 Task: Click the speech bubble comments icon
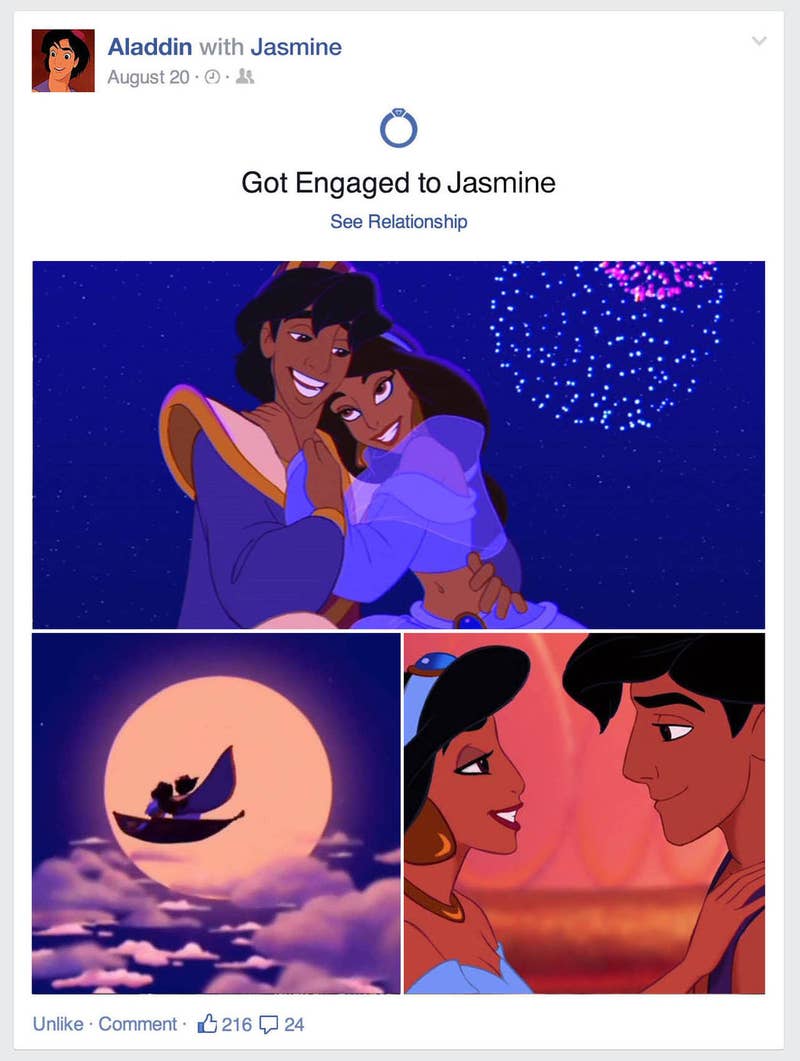point(269,1025)
